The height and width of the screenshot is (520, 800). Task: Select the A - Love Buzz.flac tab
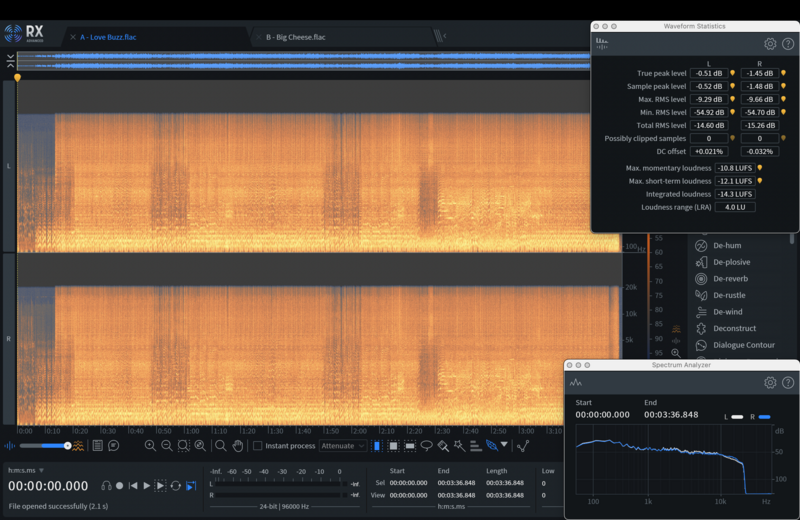click(x=110, y=37)
